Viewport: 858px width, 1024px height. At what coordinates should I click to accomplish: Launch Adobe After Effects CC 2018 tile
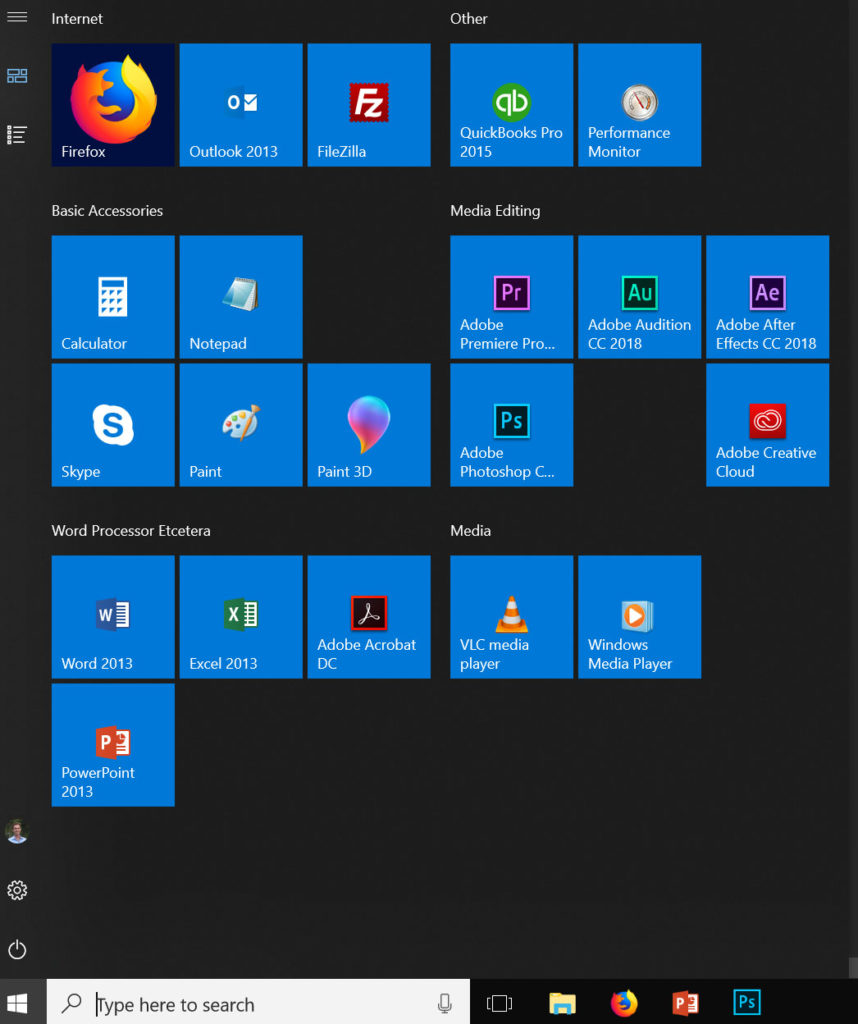[767, 297]
